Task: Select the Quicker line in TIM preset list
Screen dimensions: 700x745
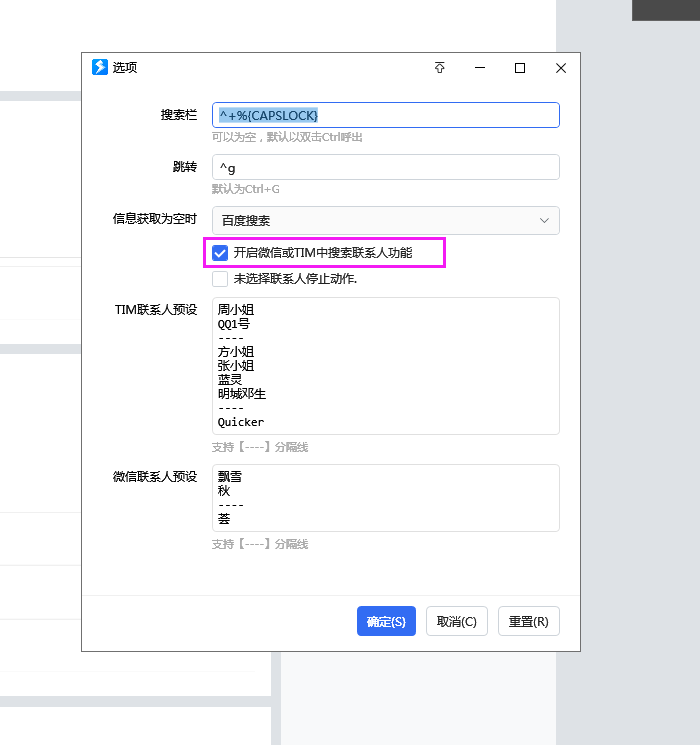Action: 240,422
